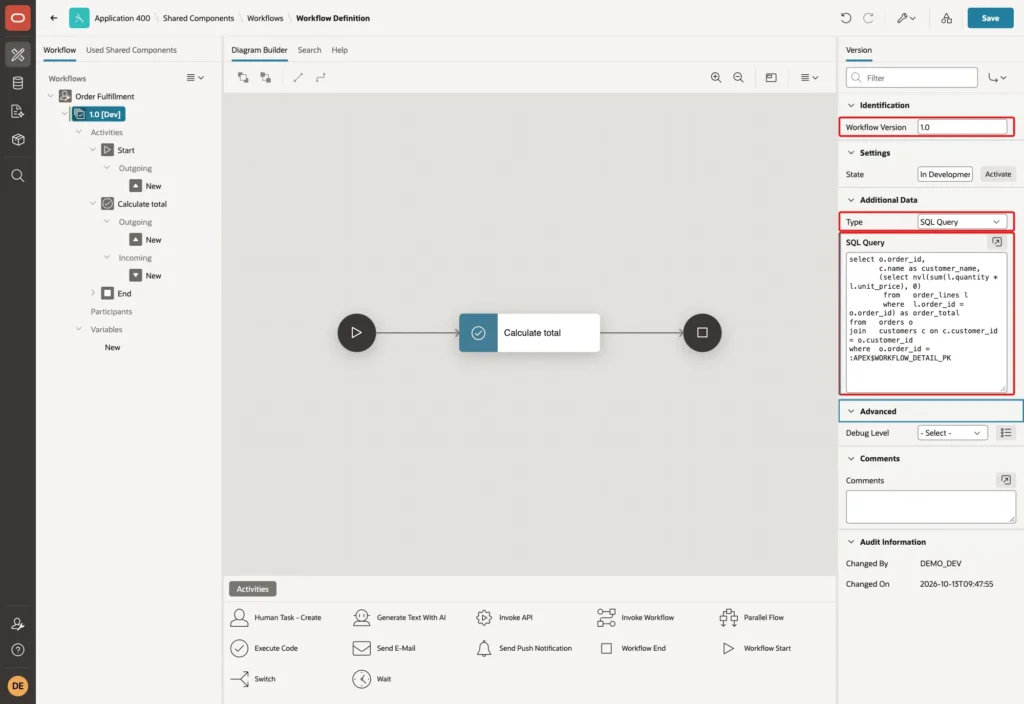Open Team Development sidebar icon

(18, 112)
